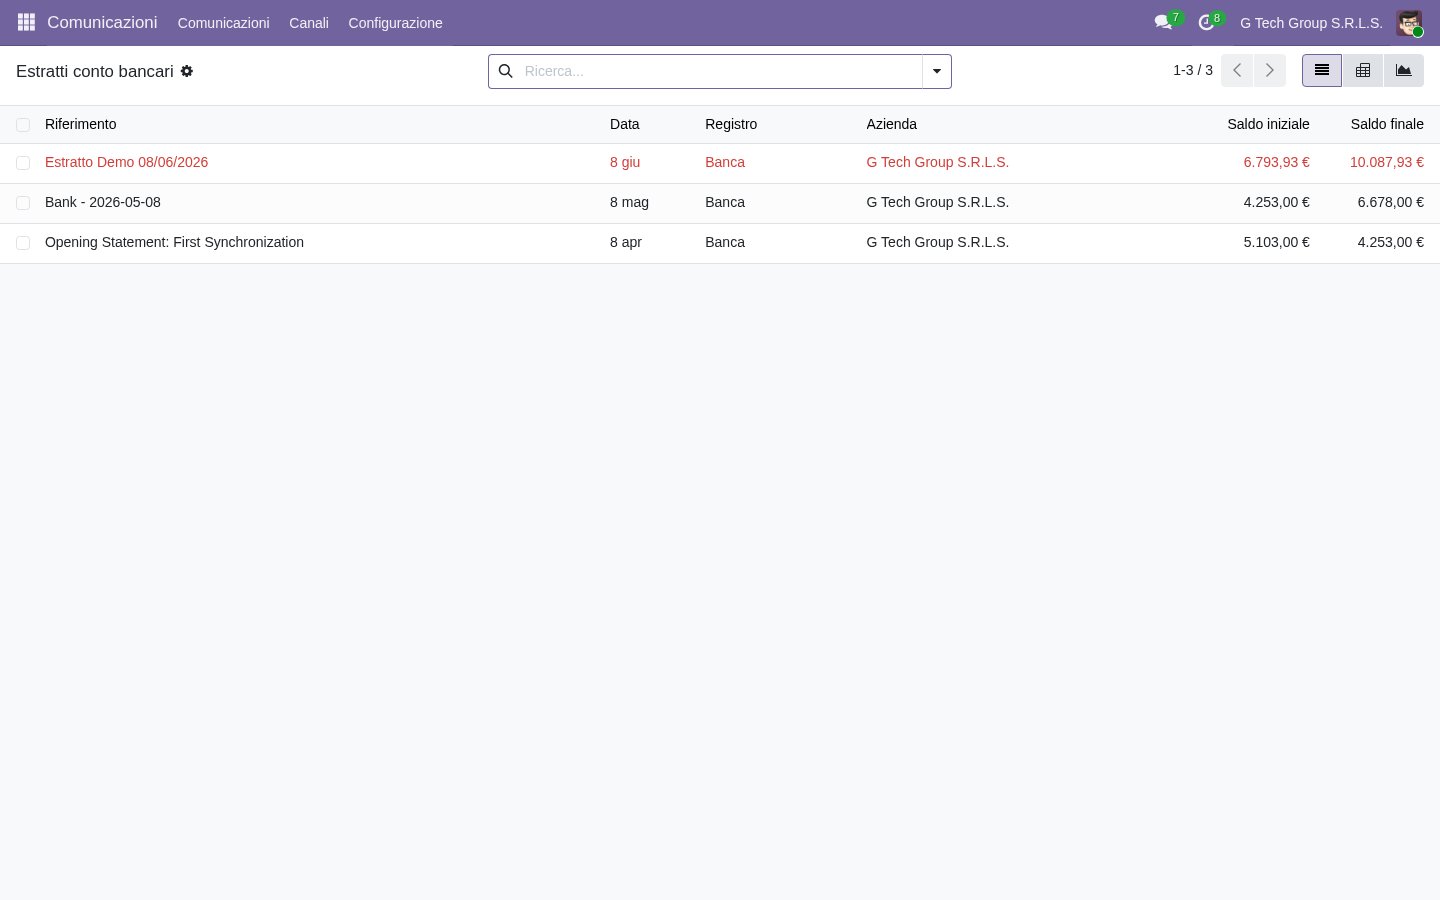Click the 1-3 / 3 pager counter
Viewport: 1440px width, 900px height.
point(1193,70)
